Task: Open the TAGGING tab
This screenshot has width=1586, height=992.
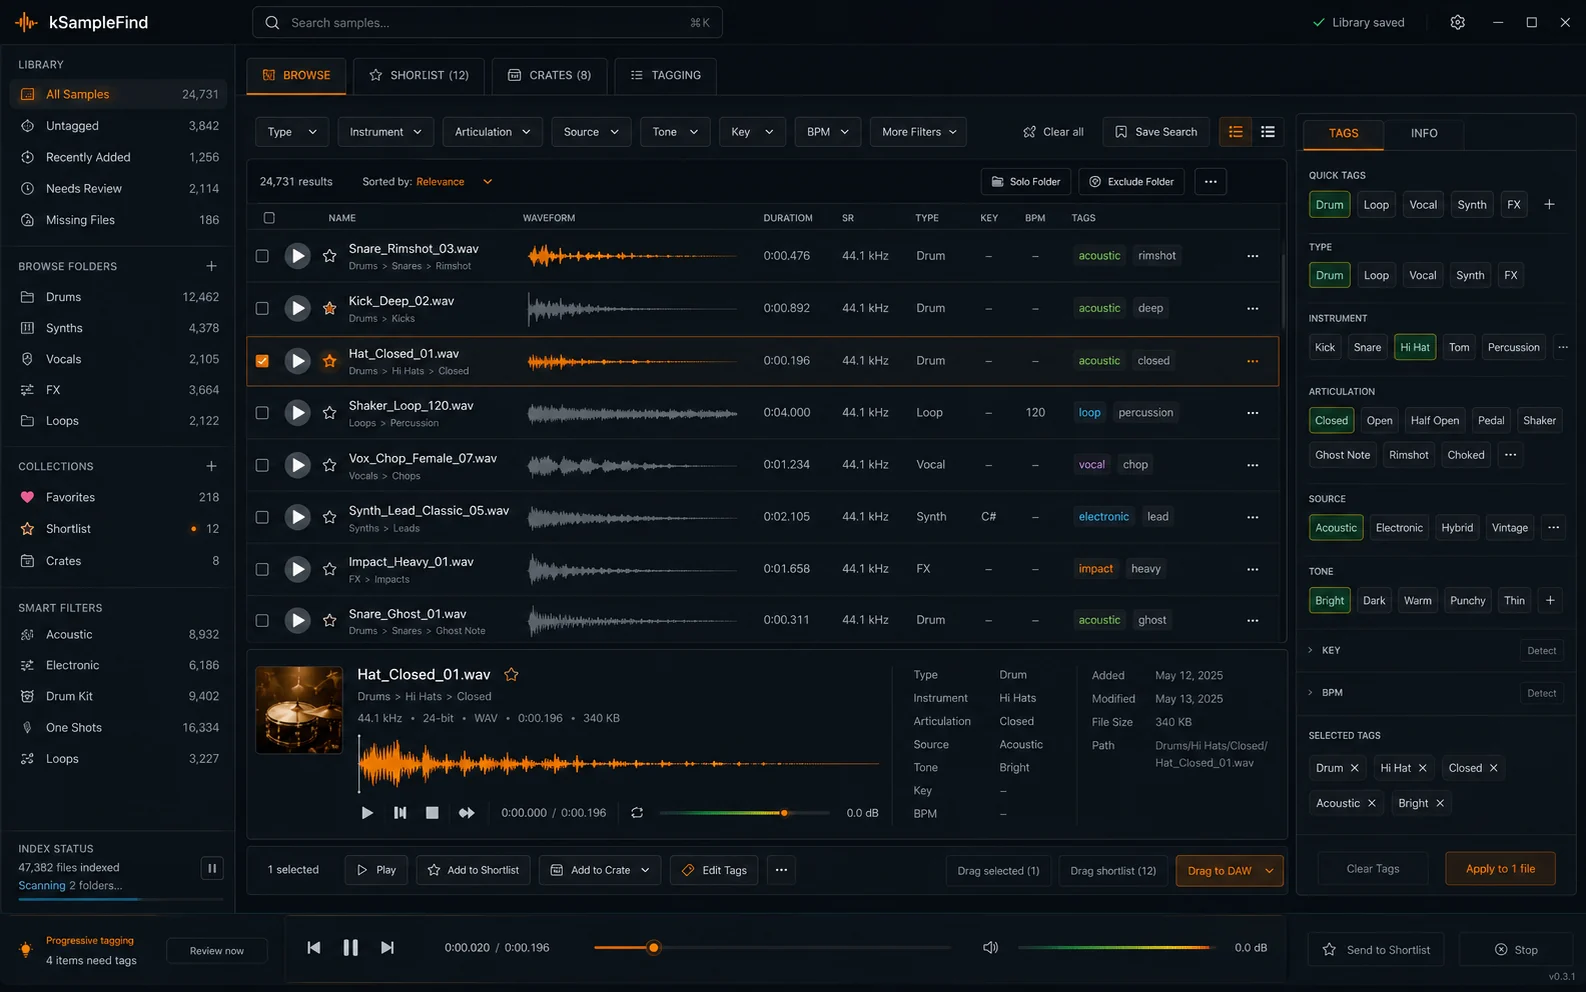Action: coord(666,75)
